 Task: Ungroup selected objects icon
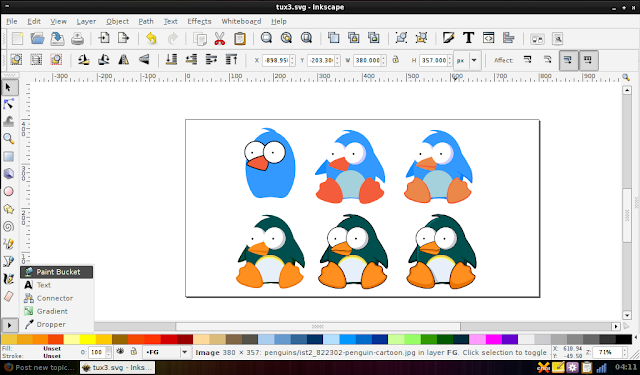click(421, 38)
